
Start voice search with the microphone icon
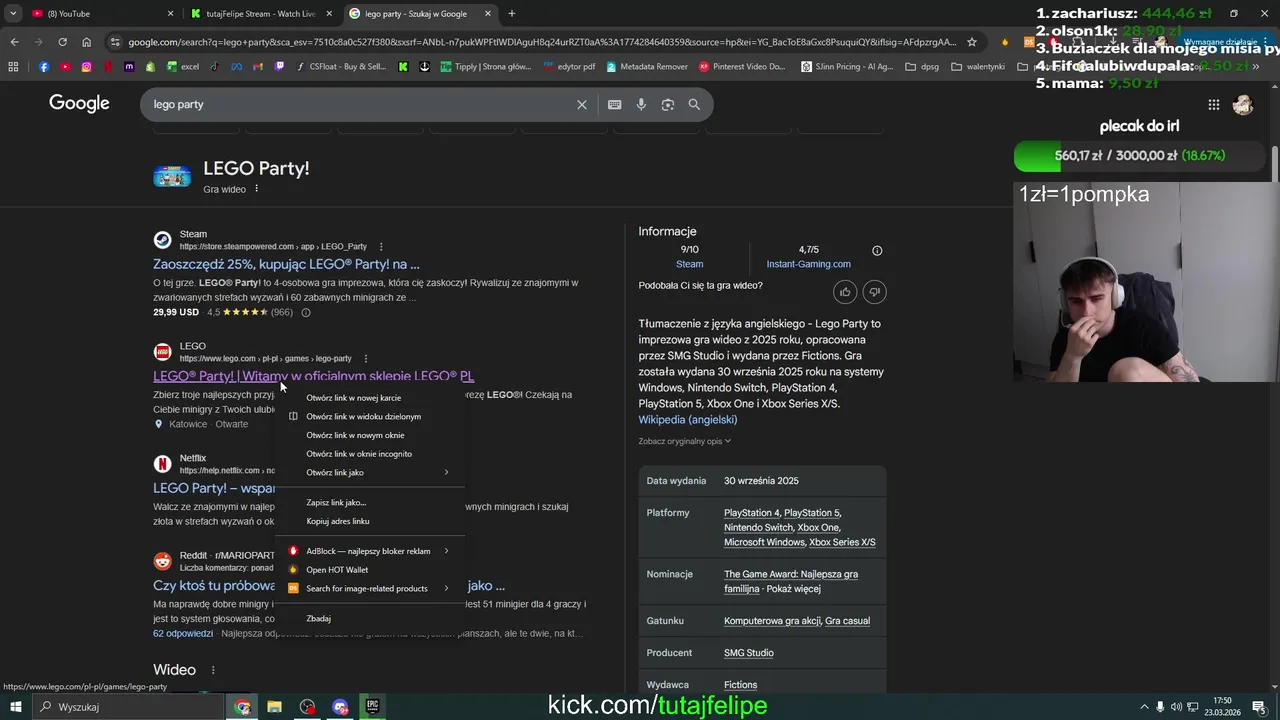tap(641, 104)
